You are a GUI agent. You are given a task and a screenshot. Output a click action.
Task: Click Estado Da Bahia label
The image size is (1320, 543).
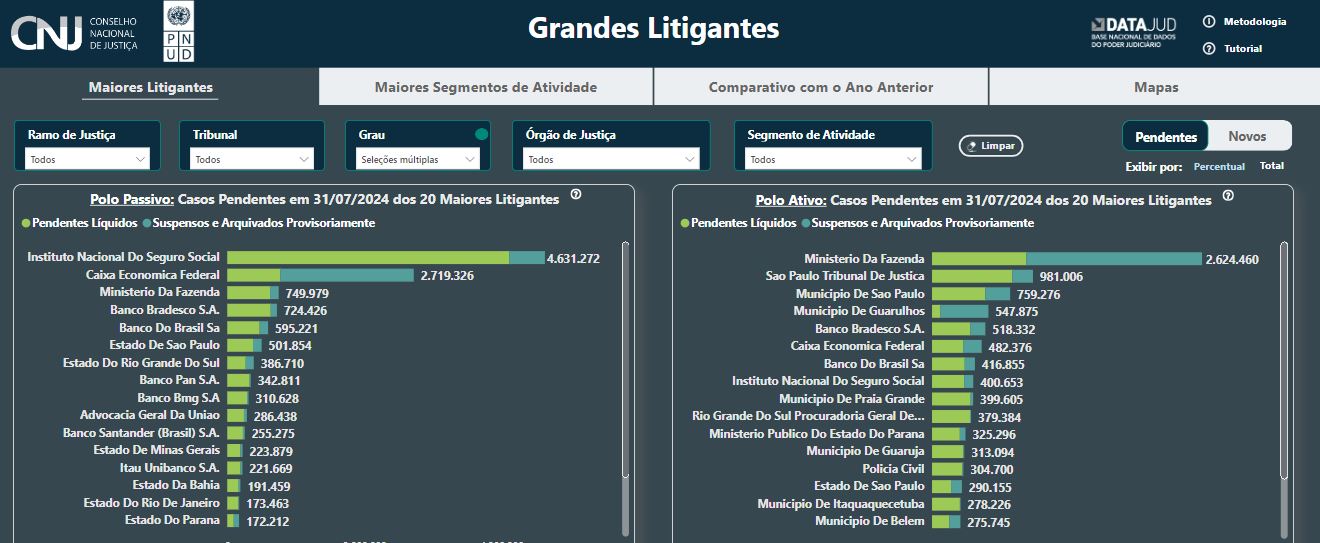[x=176, y=485]
